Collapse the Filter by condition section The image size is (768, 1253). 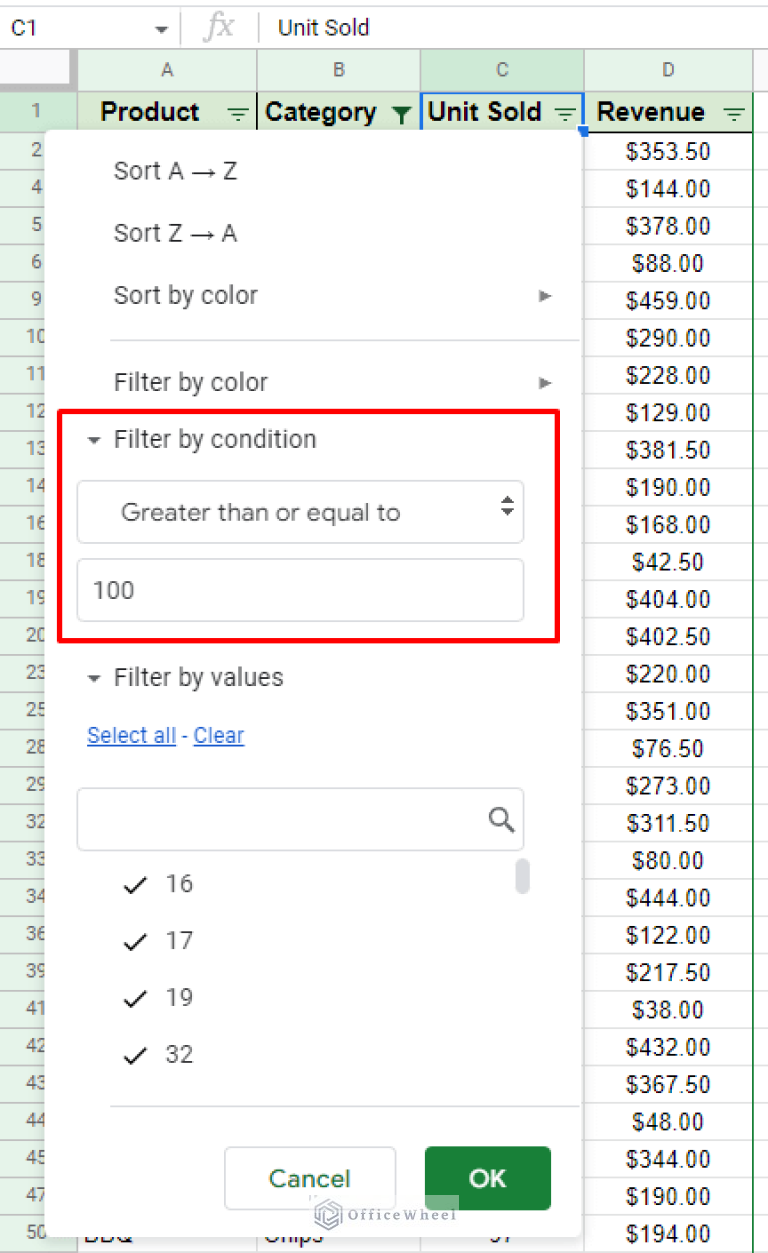pos(93,438)
